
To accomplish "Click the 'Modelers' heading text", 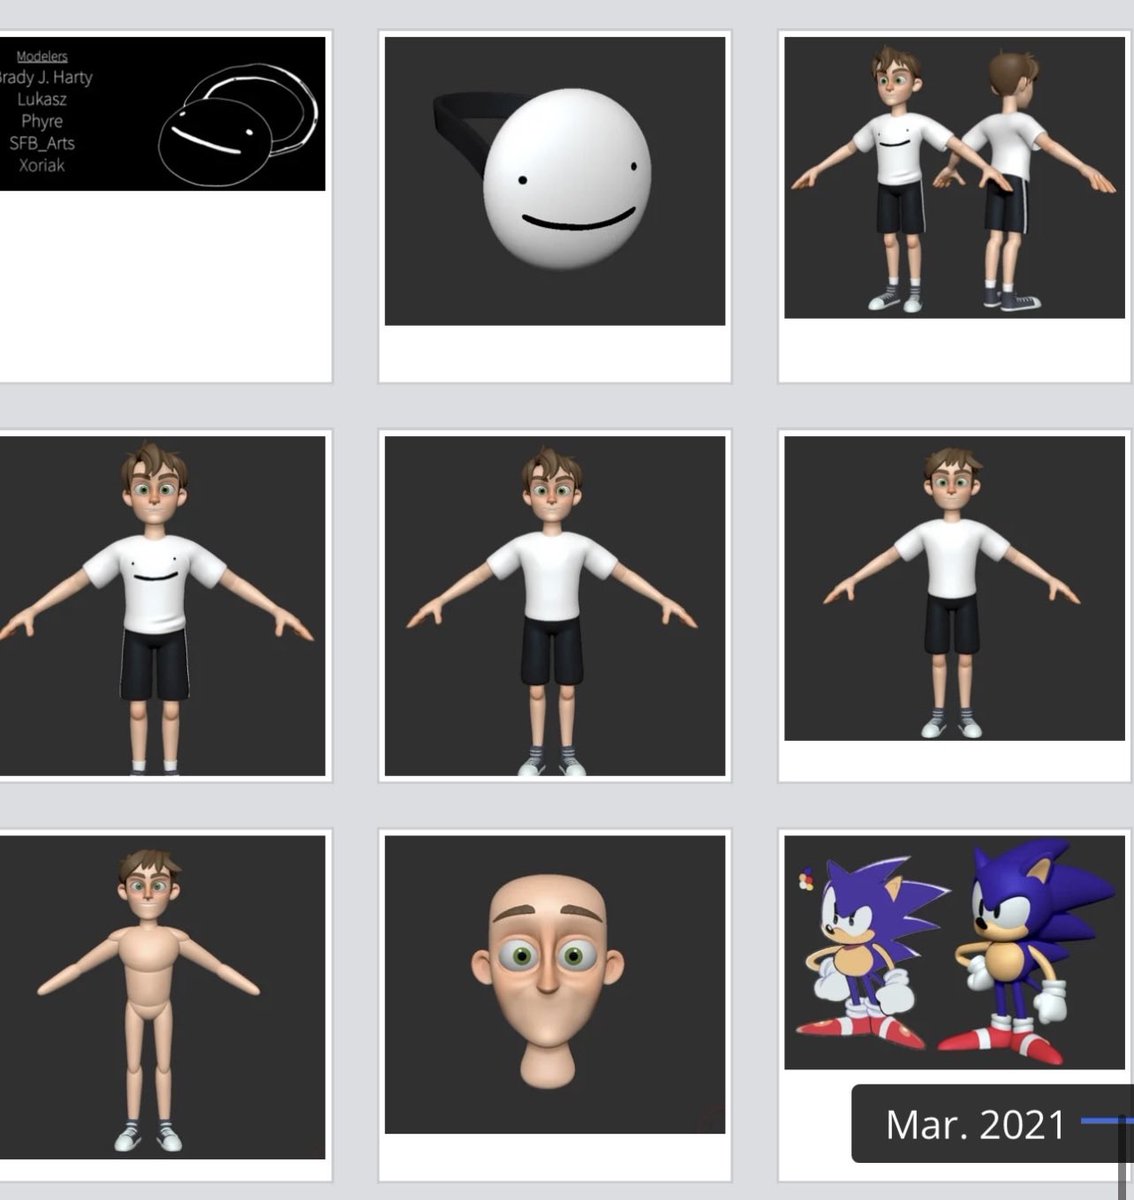I will [x=42, y=57].
